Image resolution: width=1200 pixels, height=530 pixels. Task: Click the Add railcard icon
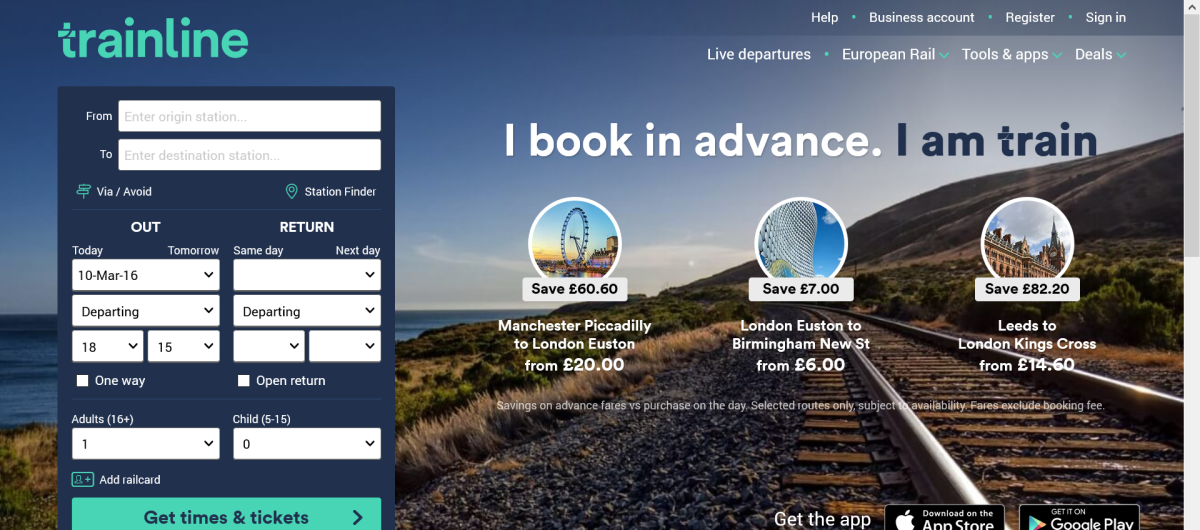(83, 480)
